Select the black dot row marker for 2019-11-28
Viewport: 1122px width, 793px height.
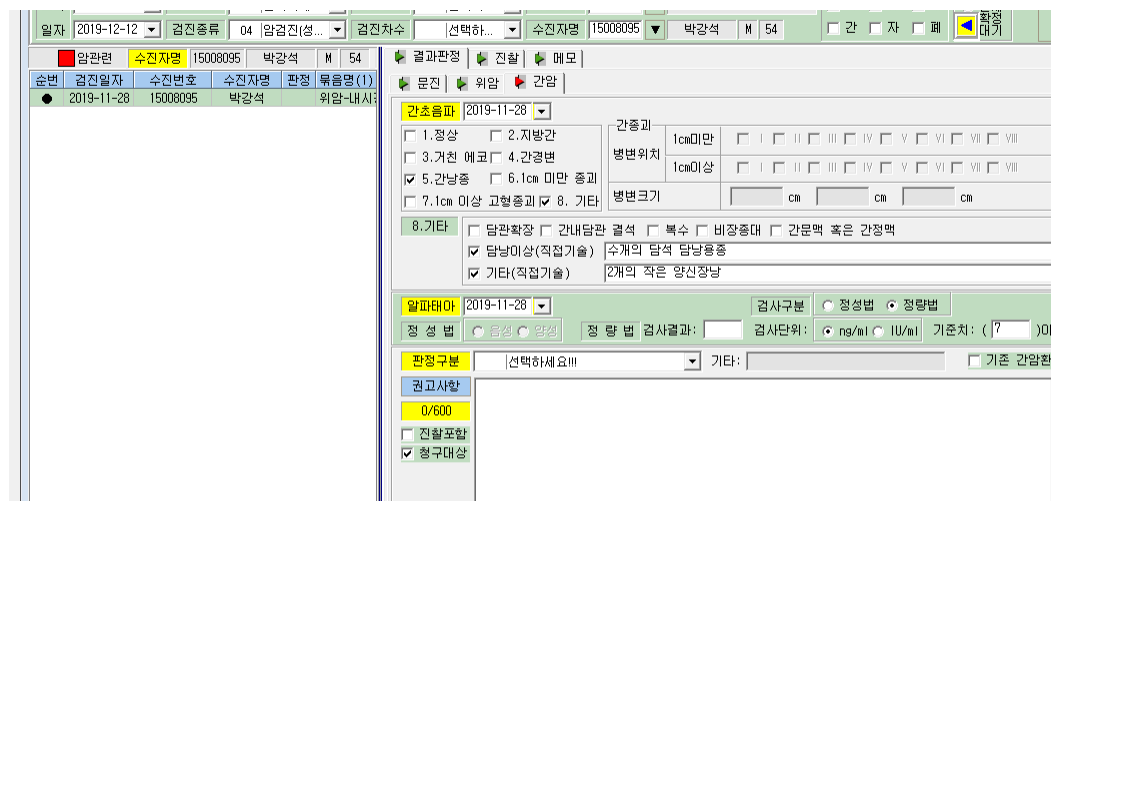[x=47, y=98]
